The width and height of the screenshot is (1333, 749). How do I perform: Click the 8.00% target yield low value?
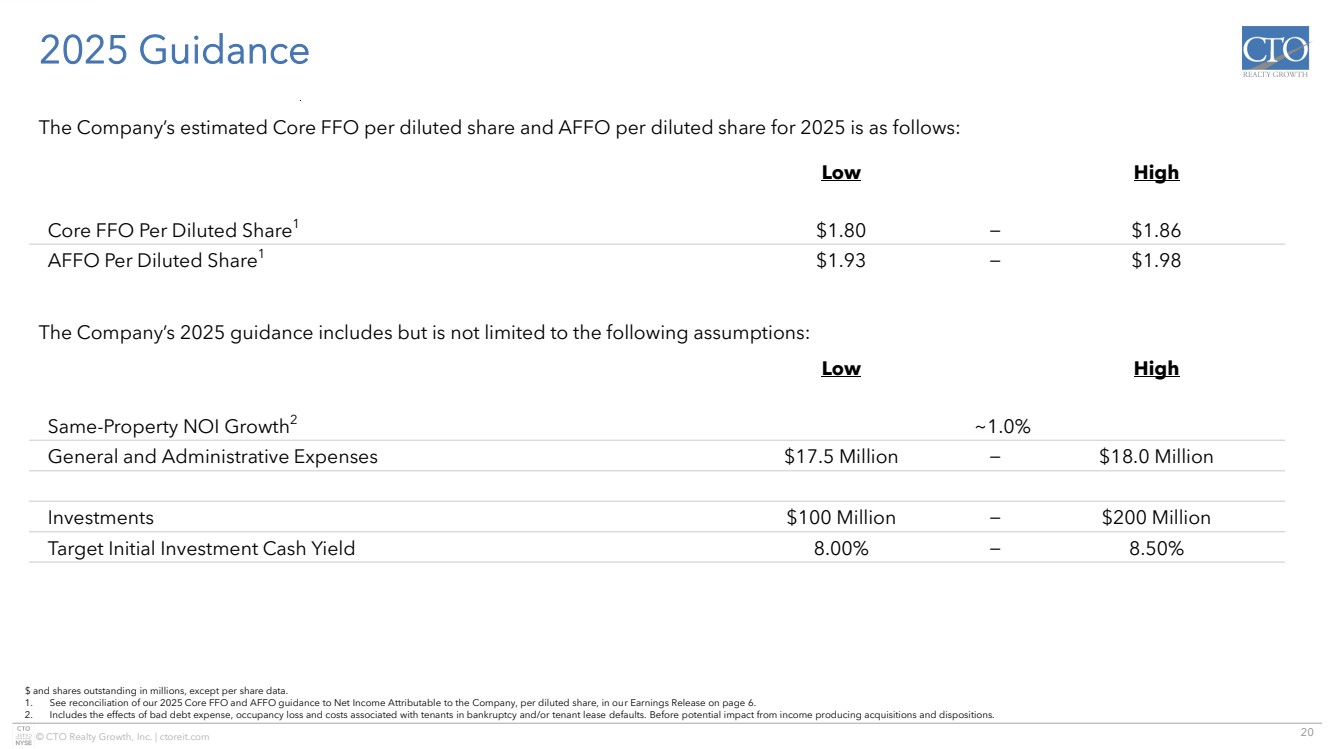(840, 548)
